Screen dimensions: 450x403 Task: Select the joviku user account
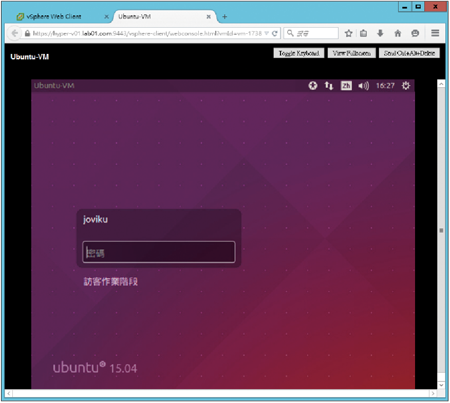[x=95, y=219]
